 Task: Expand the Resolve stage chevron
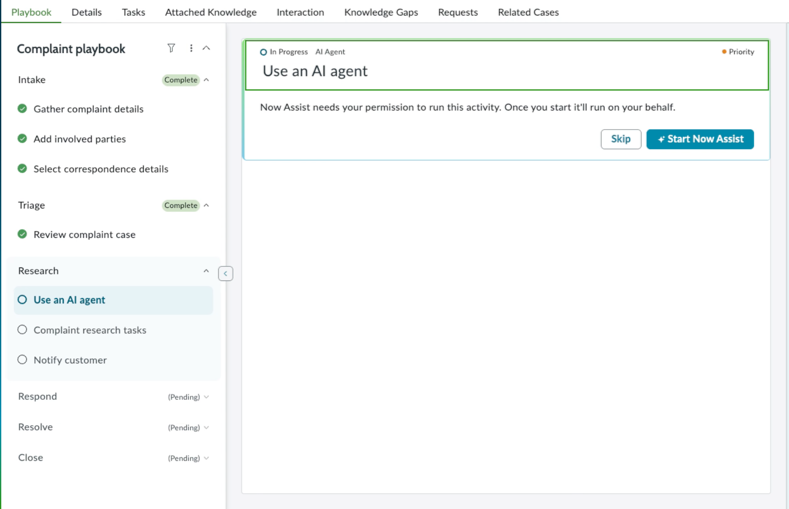206,428
